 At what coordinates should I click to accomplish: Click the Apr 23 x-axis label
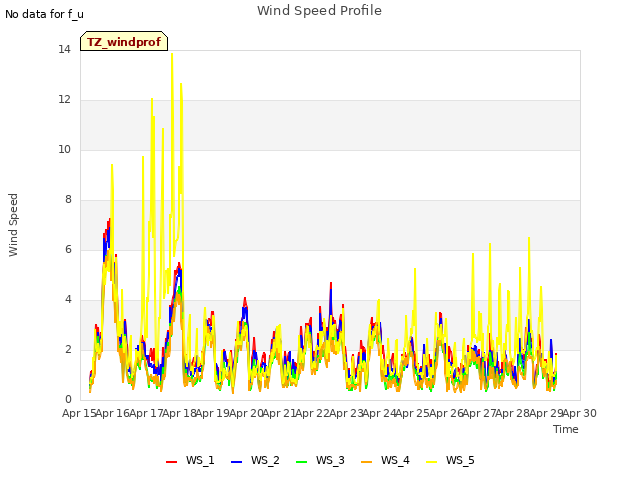[x=346, y=413]
